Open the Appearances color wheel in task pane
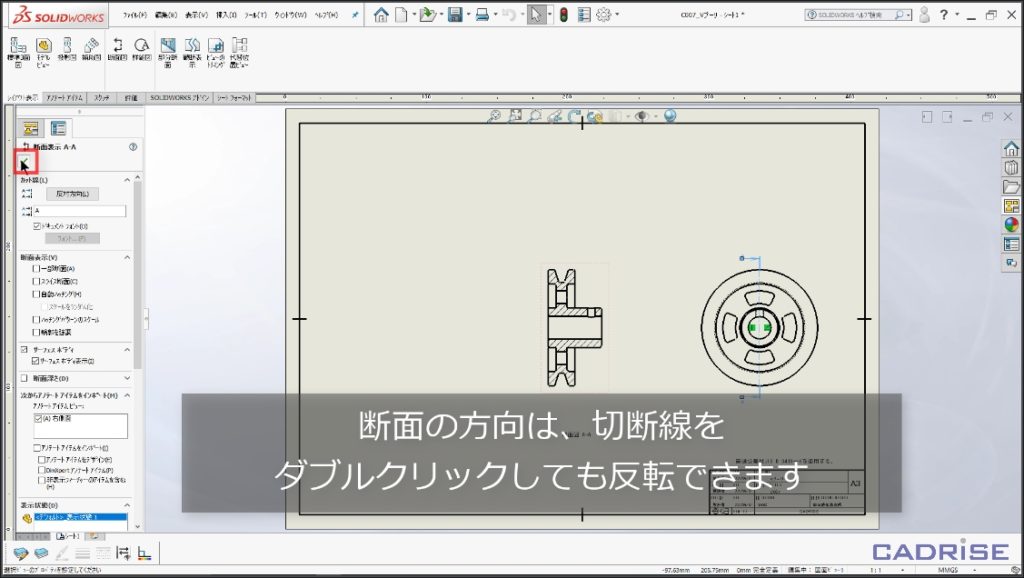This screenshot has width=1024, height=578. 1011,225
